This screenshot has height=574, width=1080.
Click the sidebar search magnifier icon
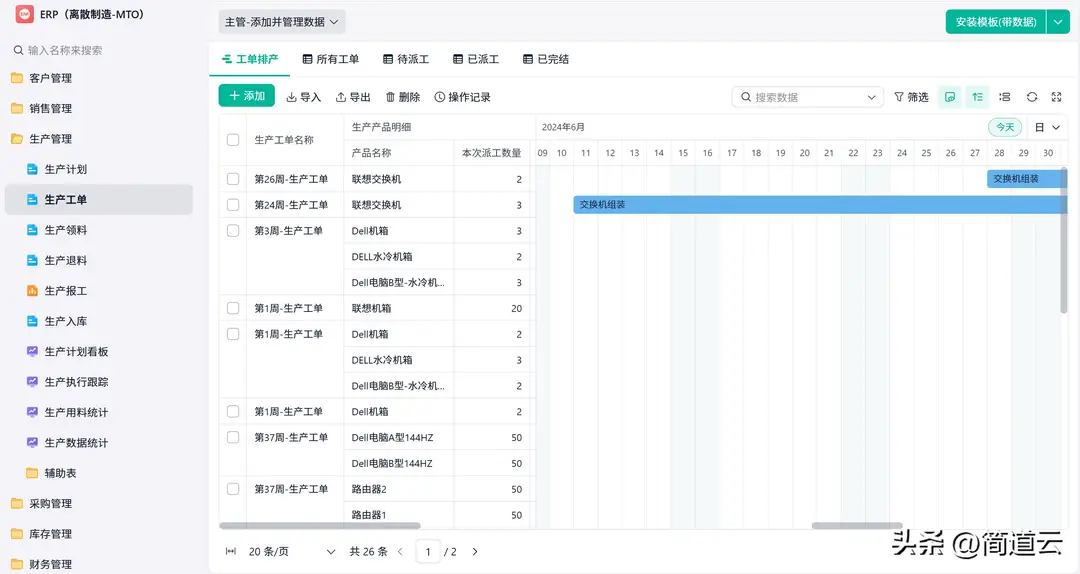tap(19, 50)
